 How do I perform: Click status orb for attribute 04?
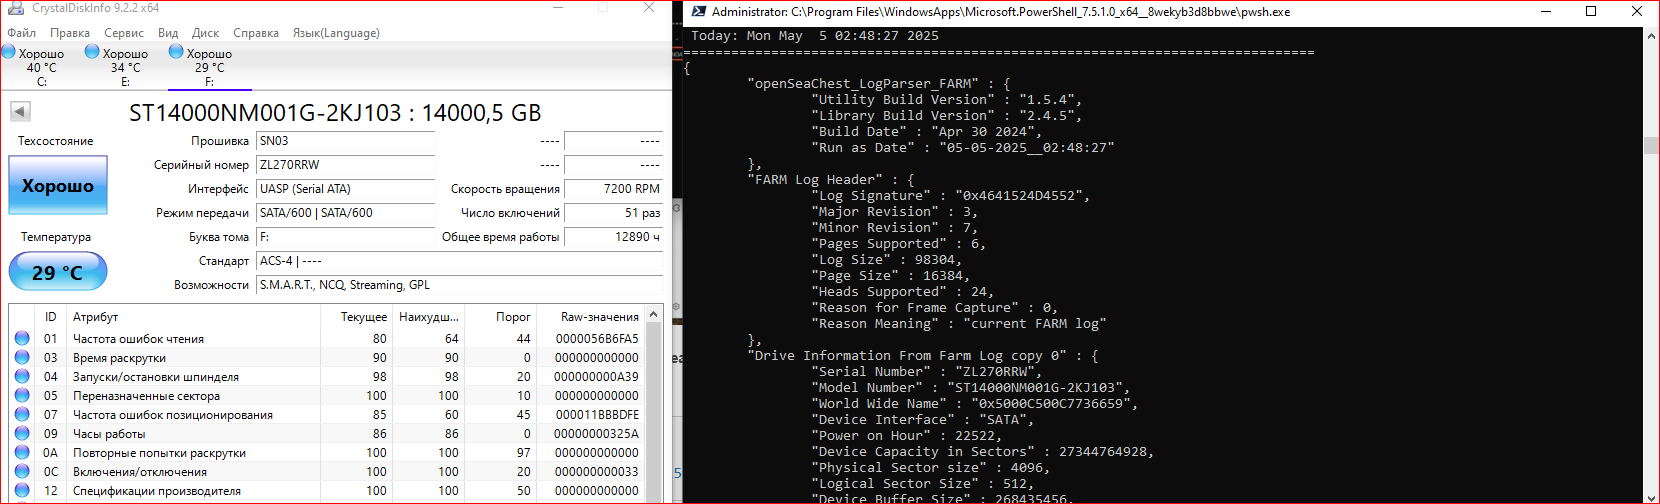tap(22, 377)
